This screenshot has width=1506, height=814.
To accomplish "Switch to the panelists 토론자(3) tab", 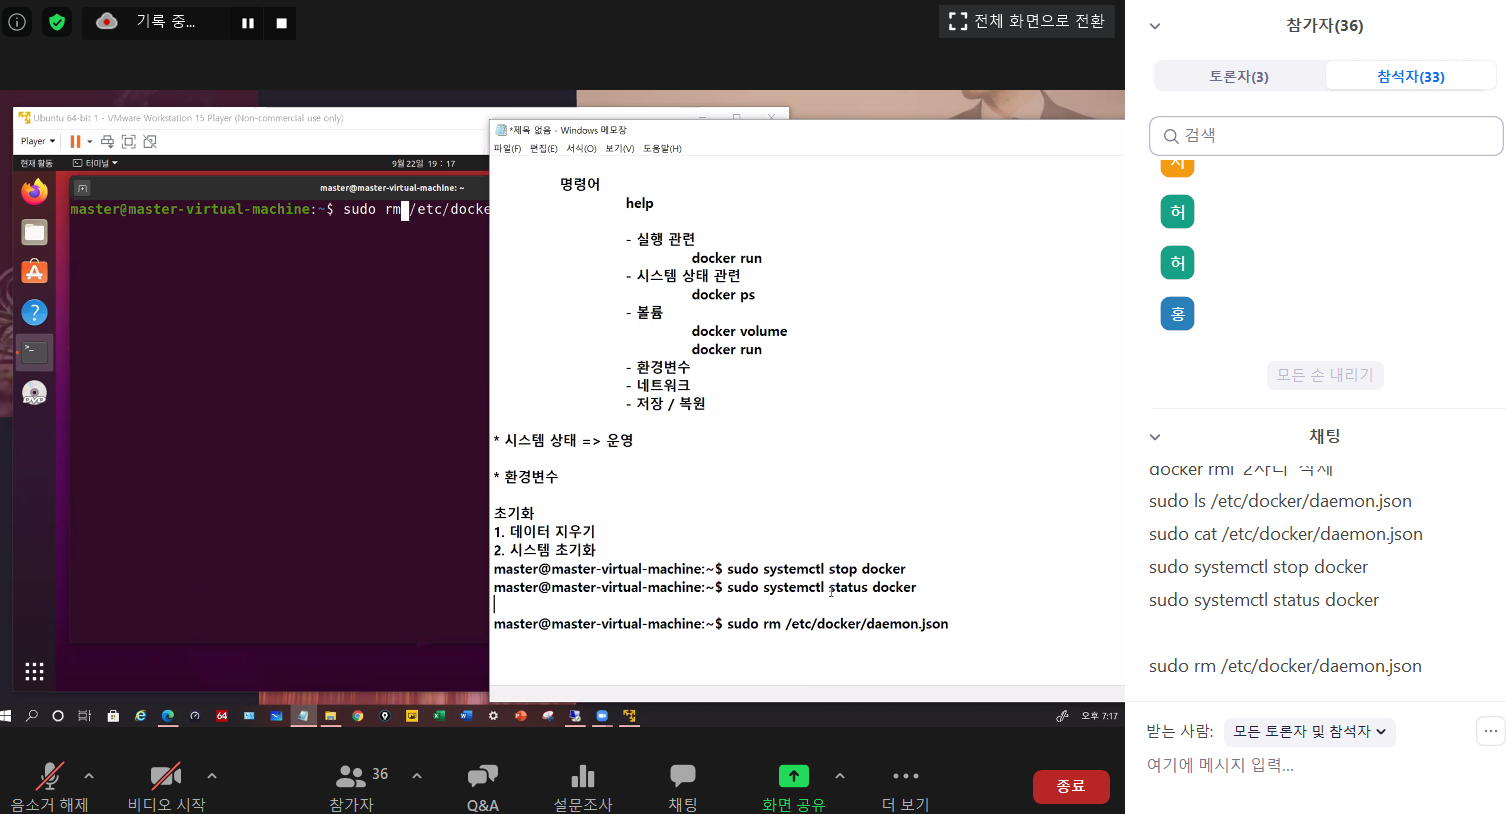I will coord(1239,76).
